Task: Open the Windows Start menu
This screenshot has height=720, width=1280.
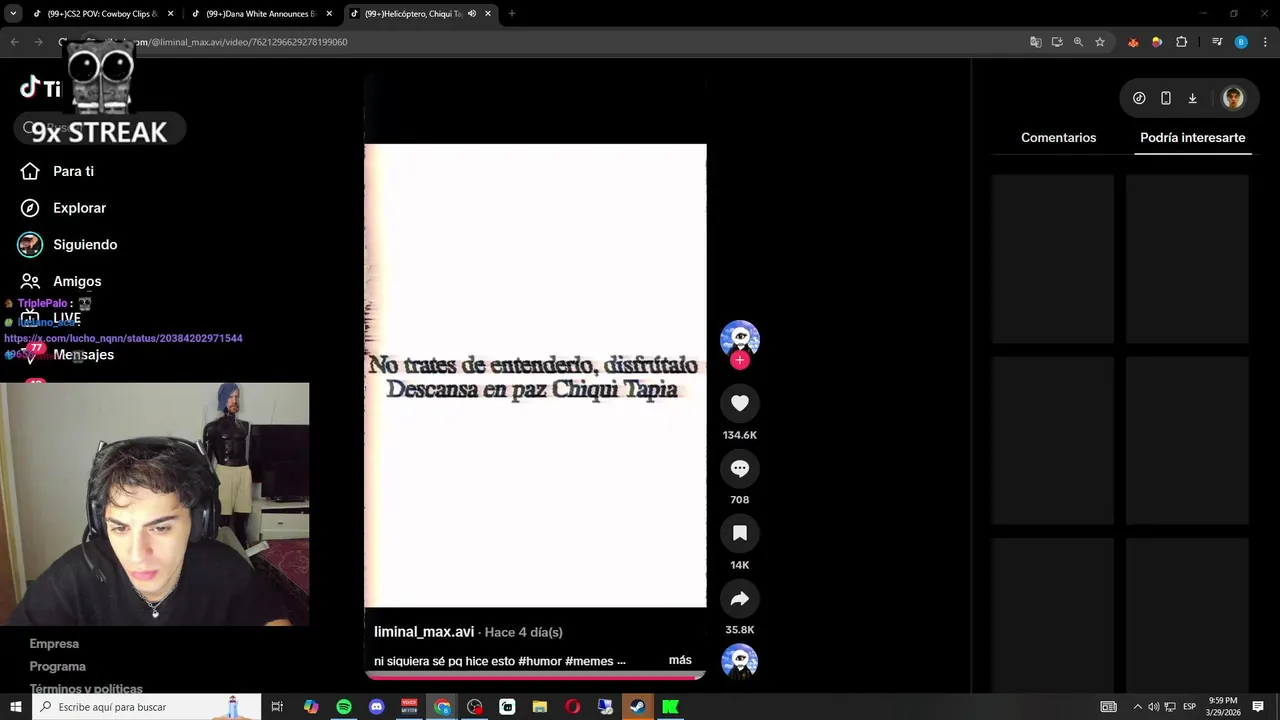Action: (x=16, y=707)
